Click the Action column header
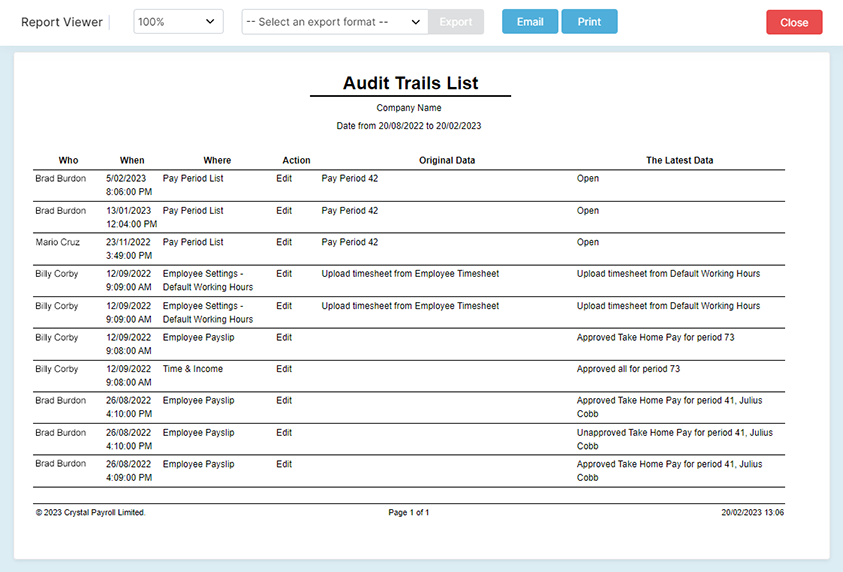This screenshot has width=843, height=572. click(x=296, y=160)
